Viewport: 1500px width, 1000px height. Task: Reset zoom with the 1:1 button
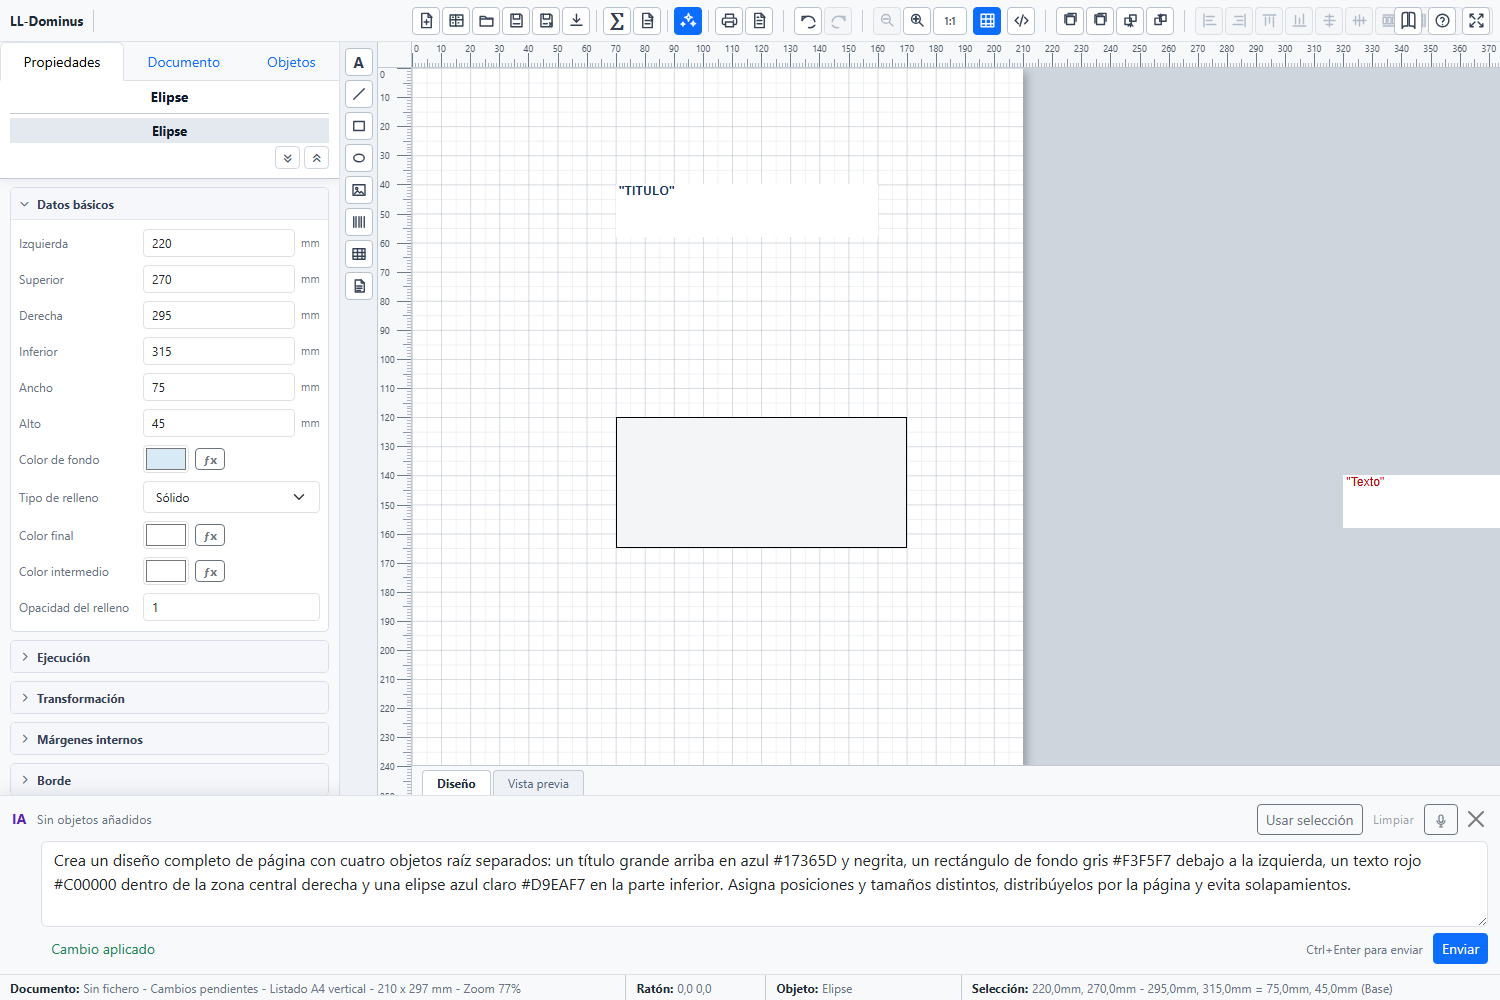950,21
